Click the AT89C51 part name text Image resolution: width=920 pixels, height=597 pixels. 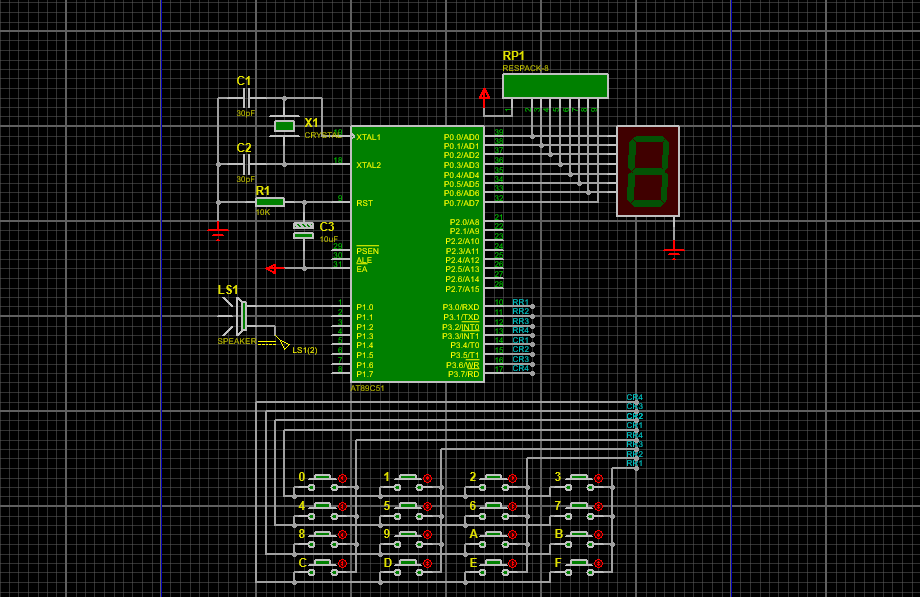(x=367, y=388)
